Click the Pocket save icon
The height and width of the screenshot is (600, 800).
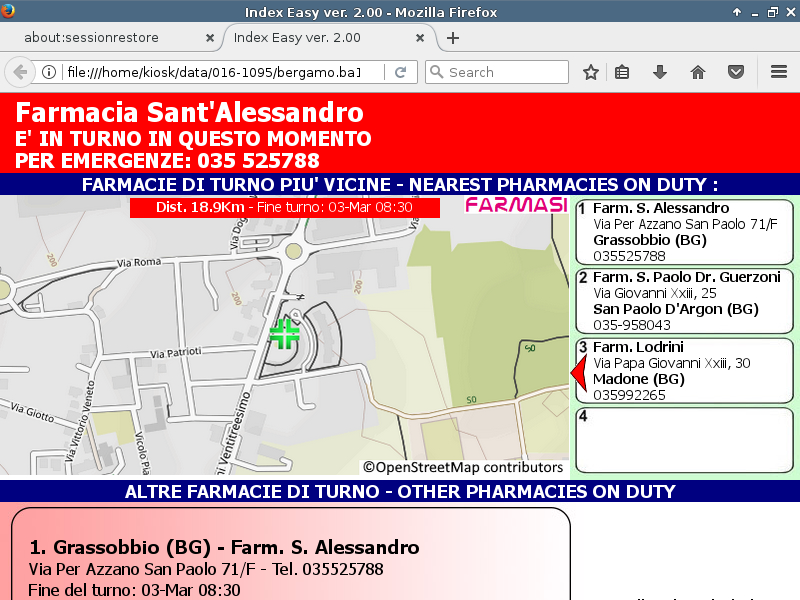pyautogui.click(x=735, y=72)
